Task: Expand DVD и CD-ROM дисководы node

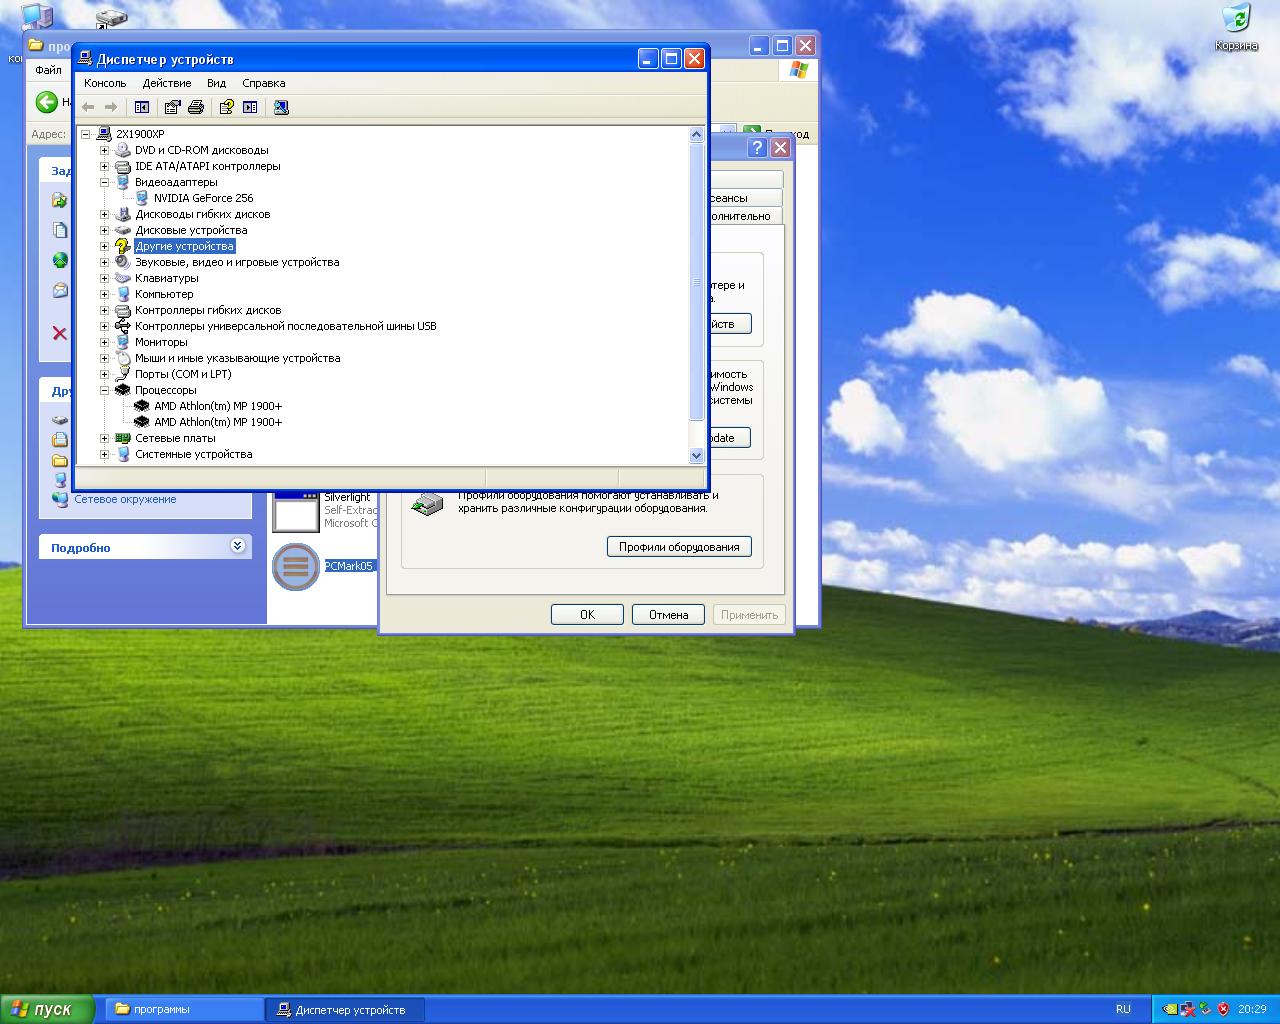Action: point(104,150)
